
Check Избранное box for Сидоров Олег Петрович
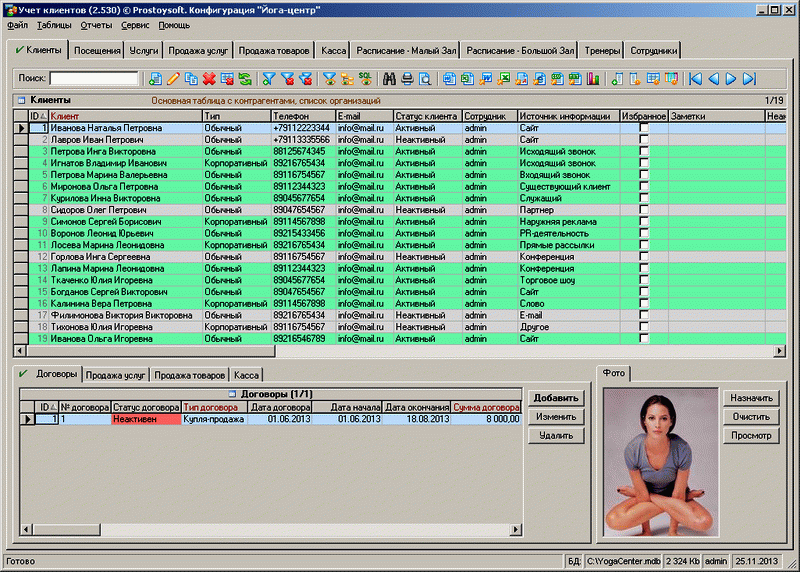644,210
